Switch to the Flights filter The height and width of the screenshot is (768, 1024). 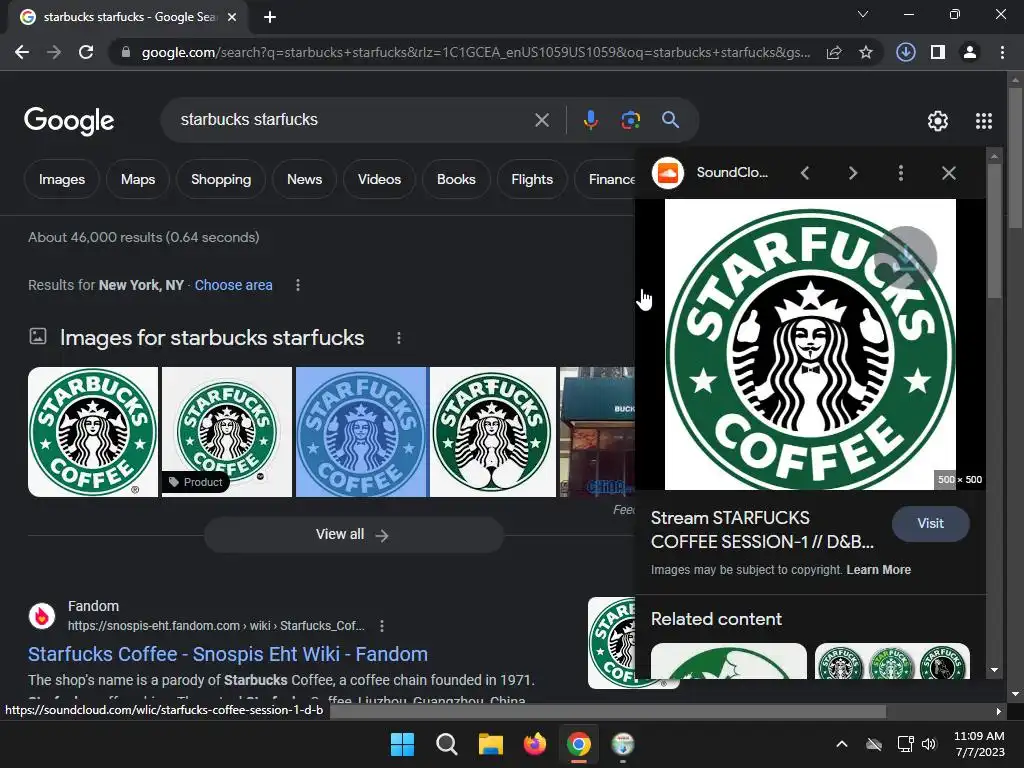pyautogui.click(x=532, y=179)
